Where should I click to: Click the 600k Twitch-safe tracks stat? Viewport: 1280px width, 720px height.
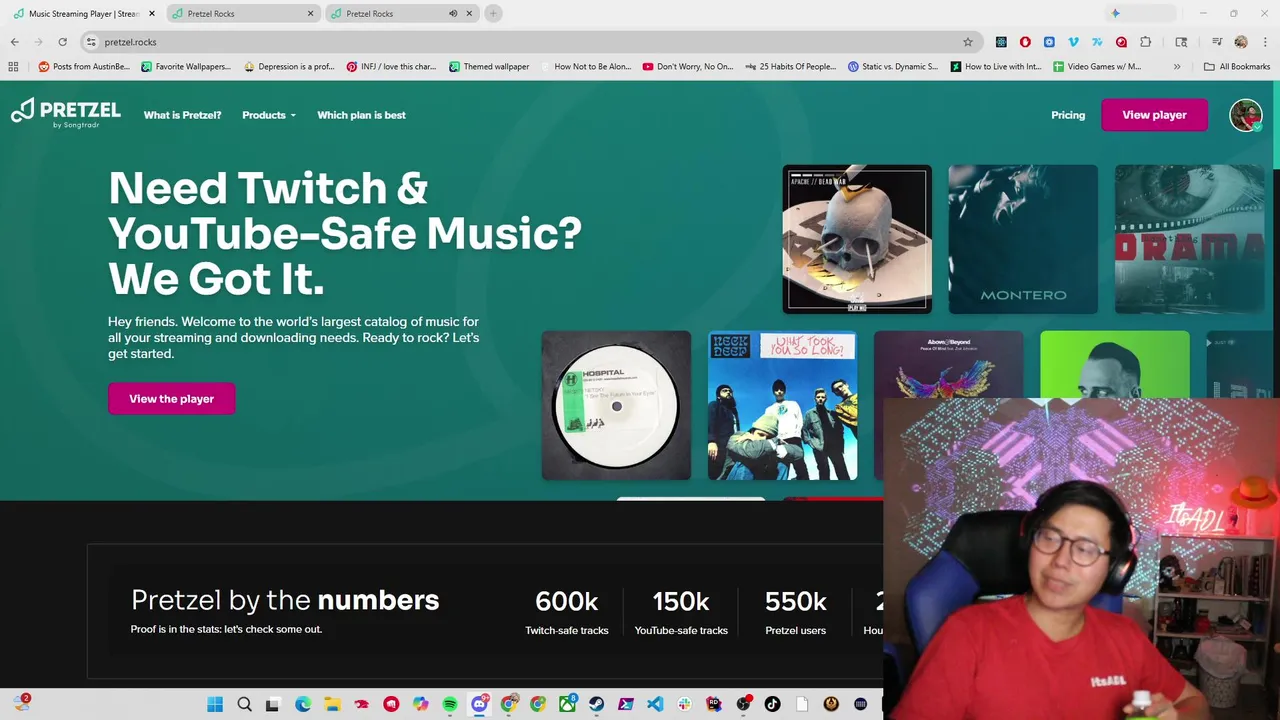tap(567, 612)
